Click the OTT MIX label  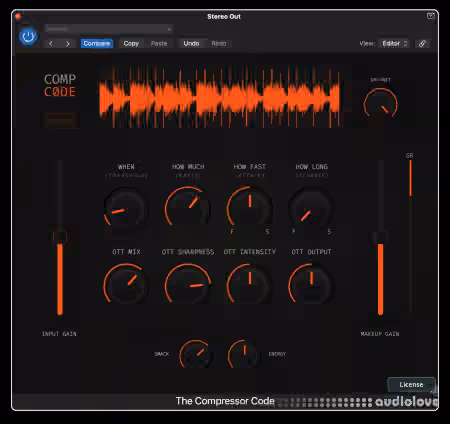[126, 252]
